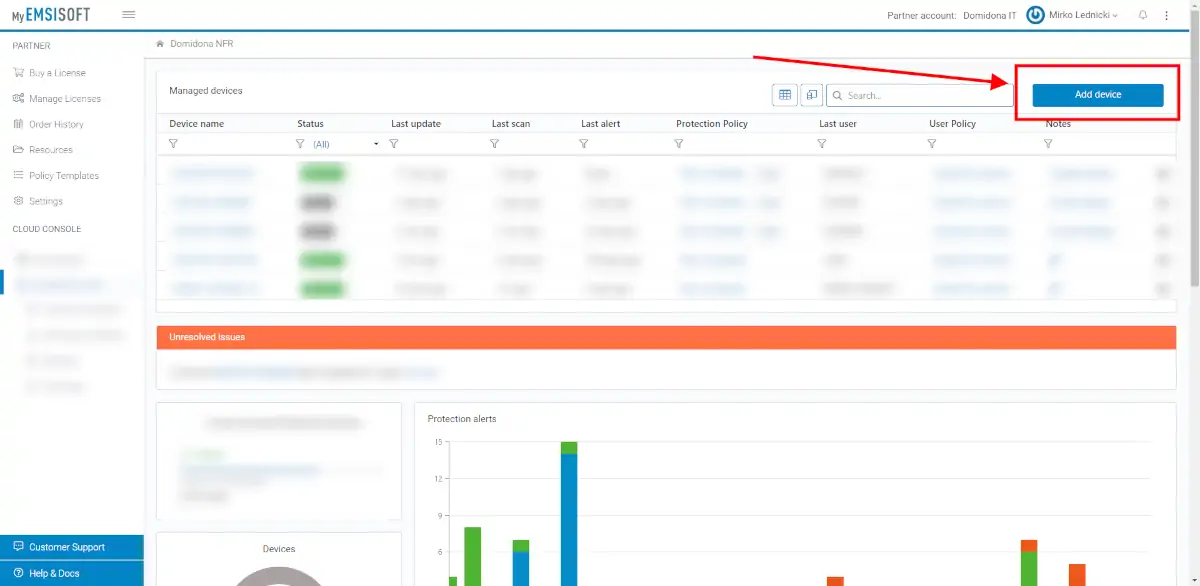
Task: Click the filter icon under Protection Policy
Action: click(x=679, y=144)
